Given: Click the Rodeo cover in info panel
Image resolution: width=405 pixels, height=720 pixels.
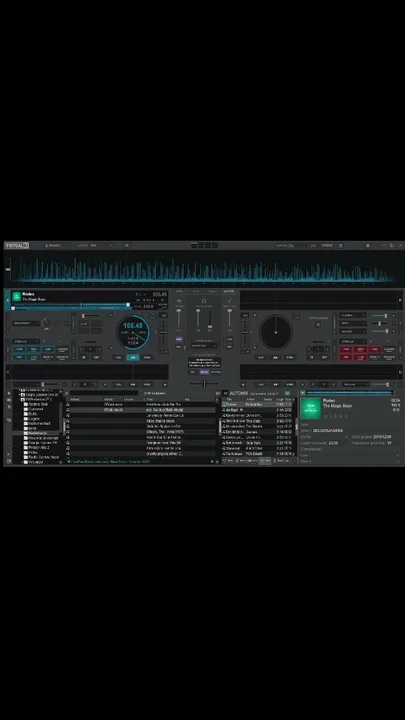Looking at the screenshot, I should tap(310, 408).
